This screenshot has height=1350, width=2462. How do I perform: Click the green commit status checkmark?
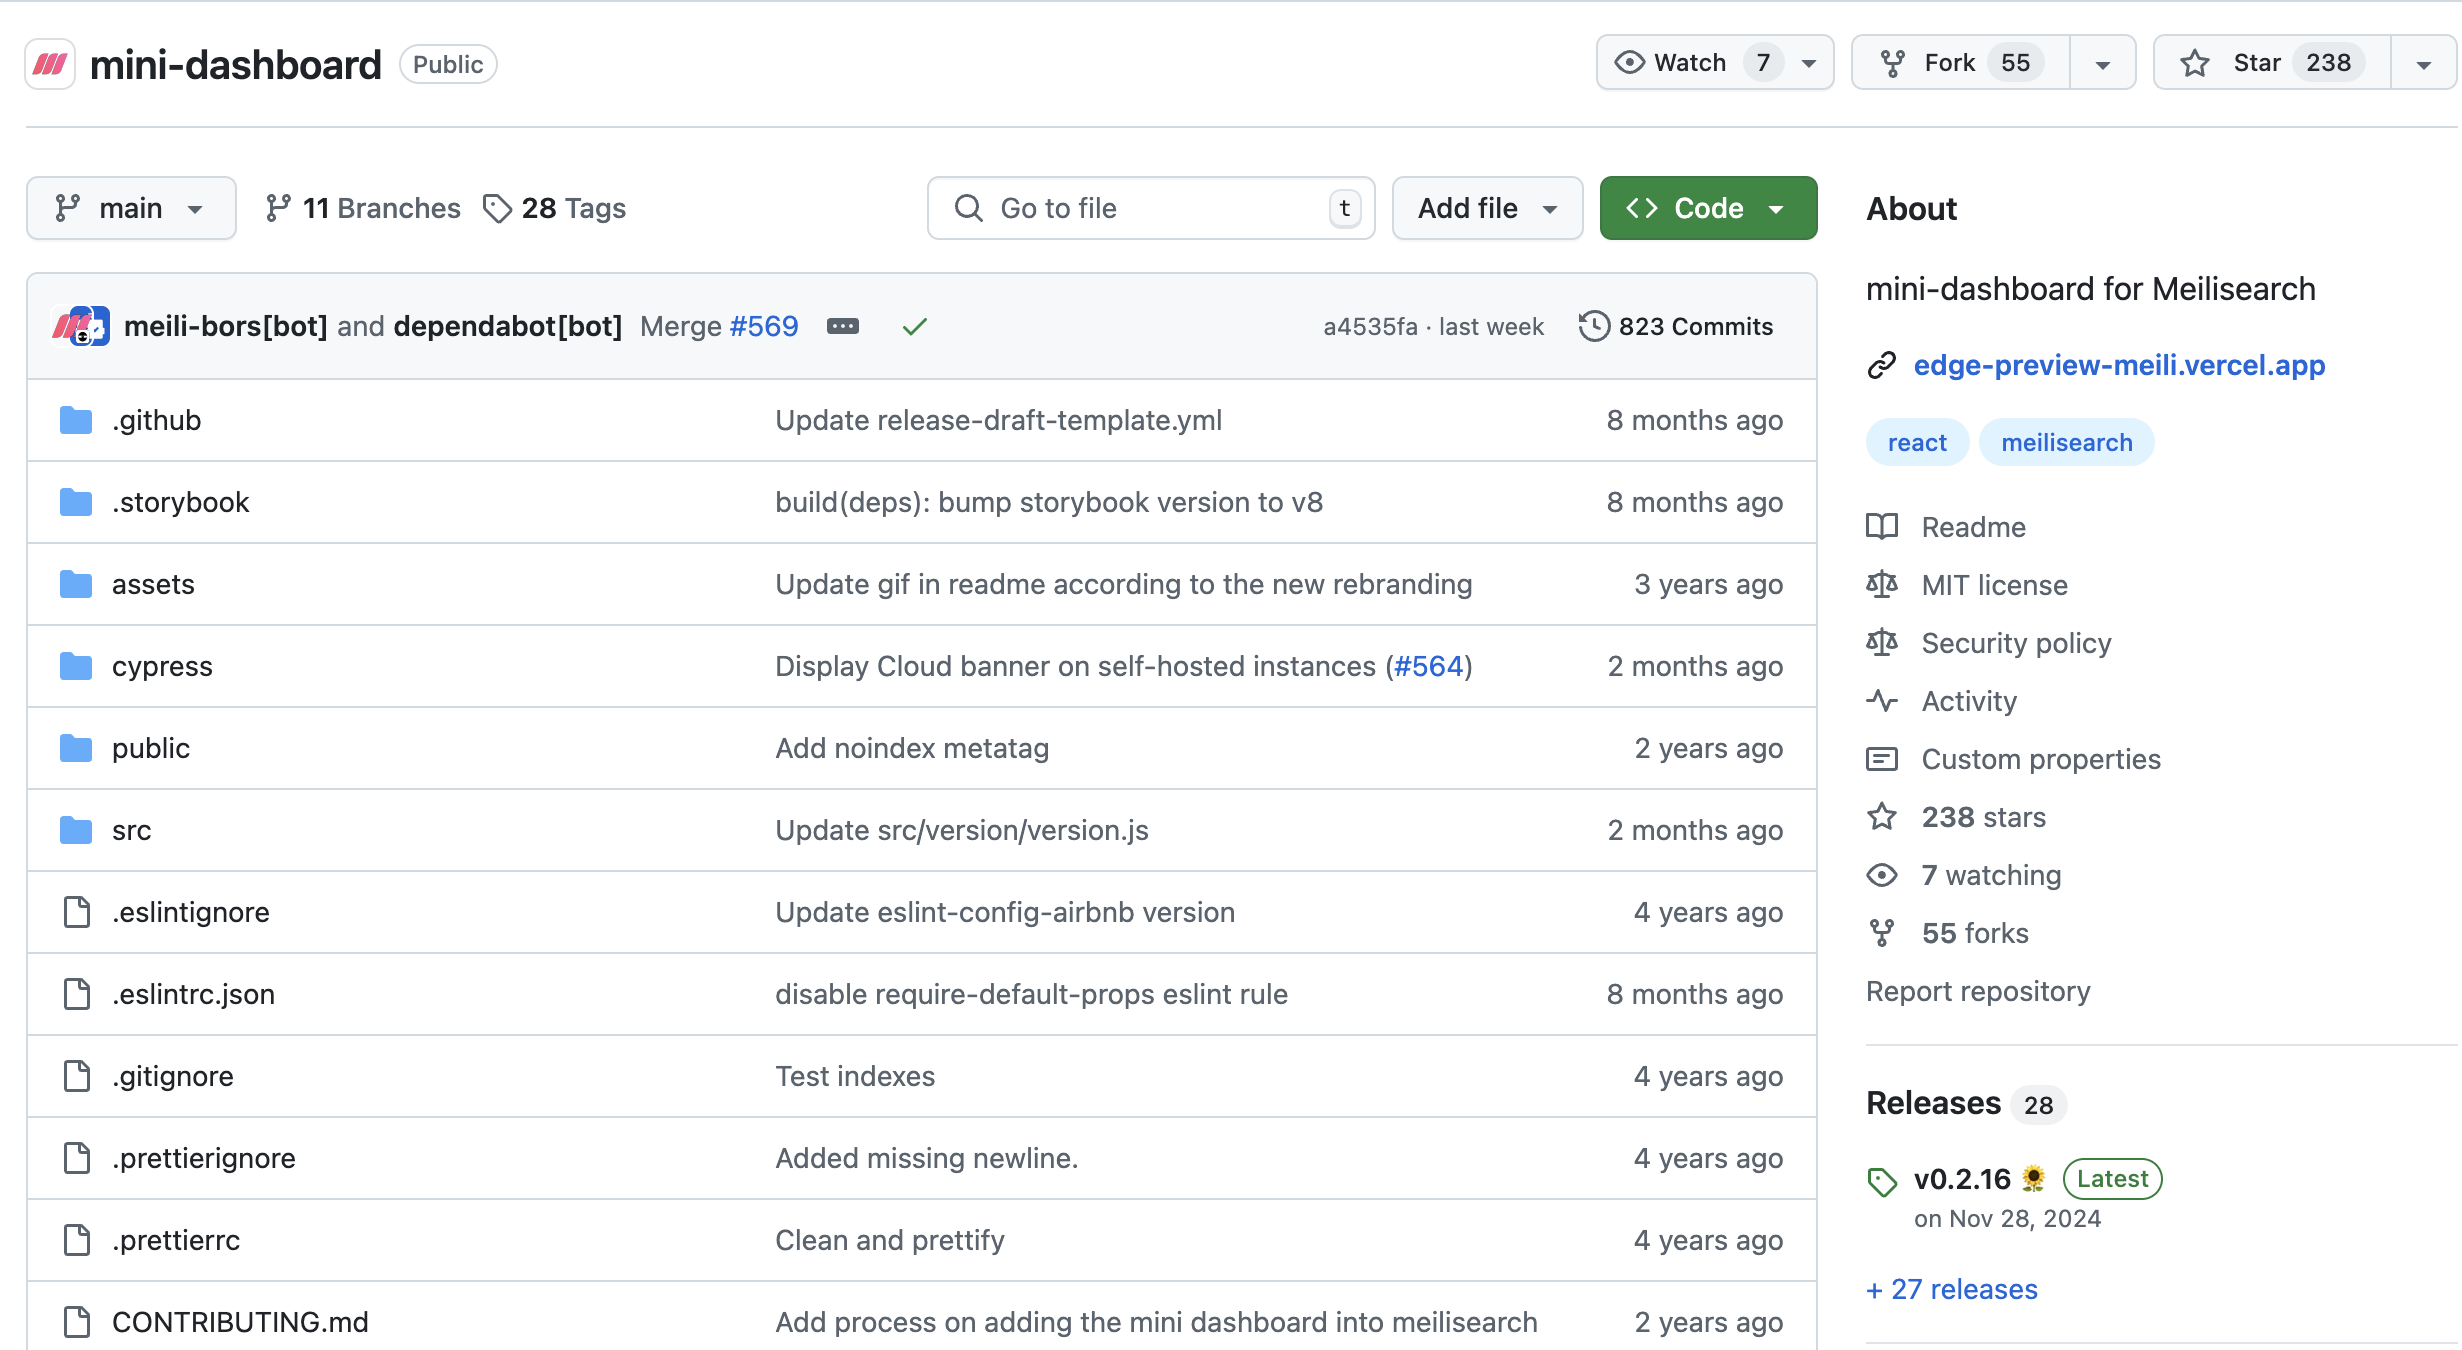point(915,327)
